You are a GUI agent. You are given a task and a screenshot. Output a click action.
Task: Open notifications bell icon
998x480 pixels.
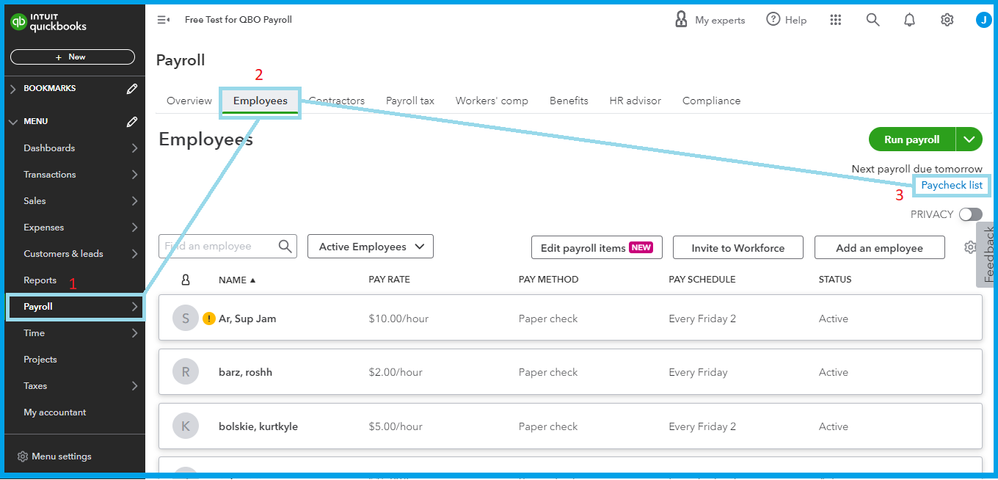(910, 20)
